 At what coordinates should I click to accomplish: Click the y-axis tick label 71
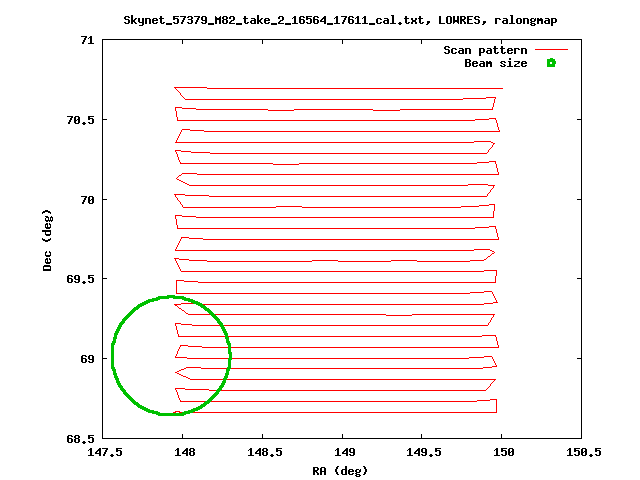coord(87,40)
